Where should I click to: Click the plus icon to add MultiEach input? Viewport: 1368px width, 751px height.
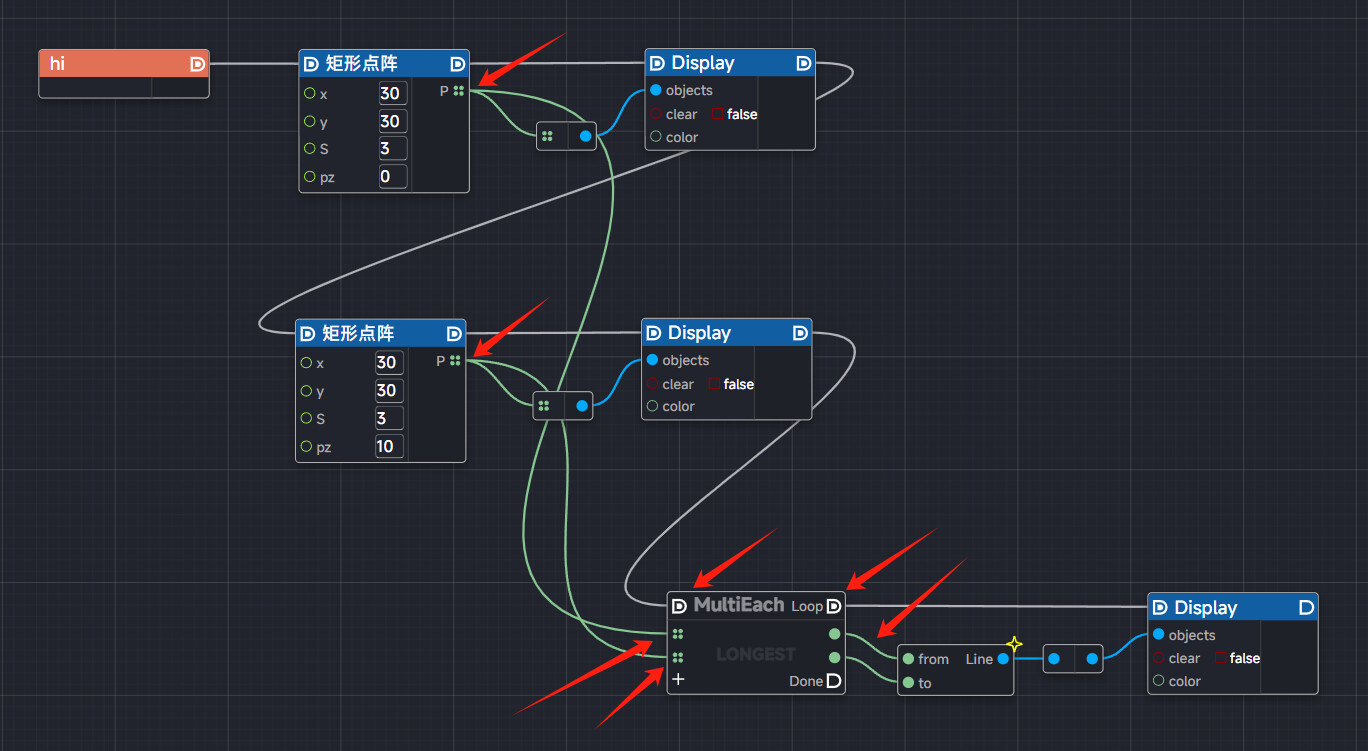coord(678,680)
